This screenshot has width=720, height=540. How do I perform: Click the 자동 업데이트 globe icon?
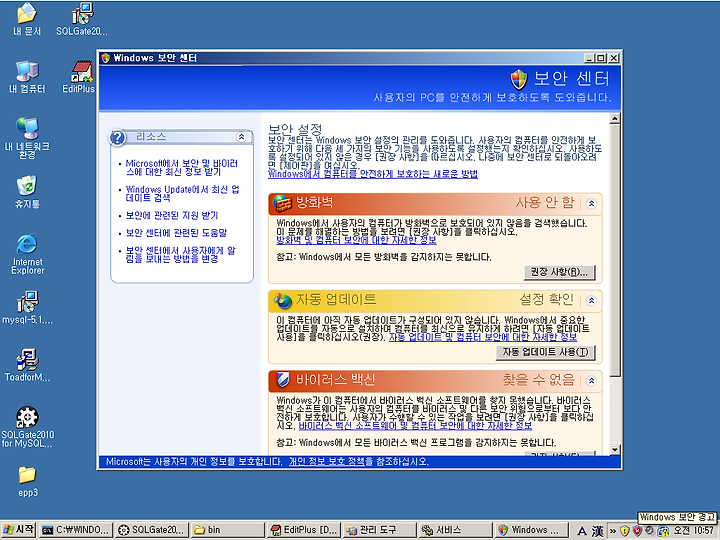(282, 301)
